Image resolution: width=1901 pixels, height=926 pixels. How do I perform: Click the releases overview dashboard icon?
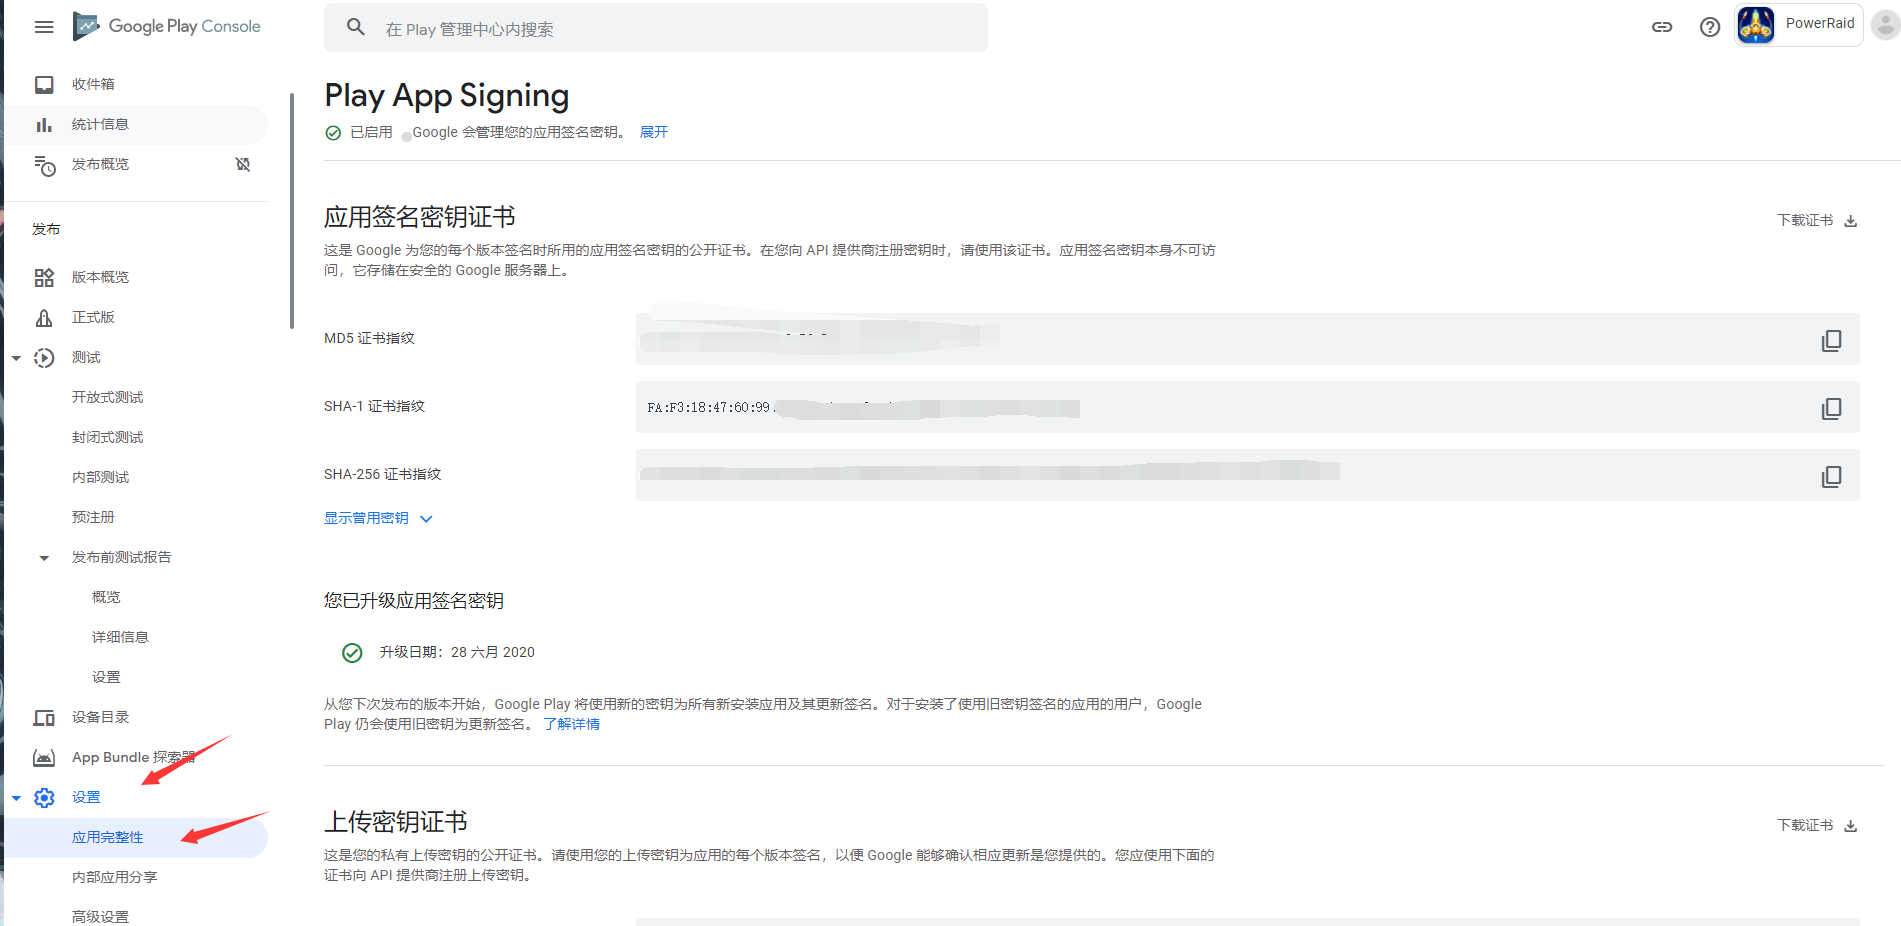44,277
